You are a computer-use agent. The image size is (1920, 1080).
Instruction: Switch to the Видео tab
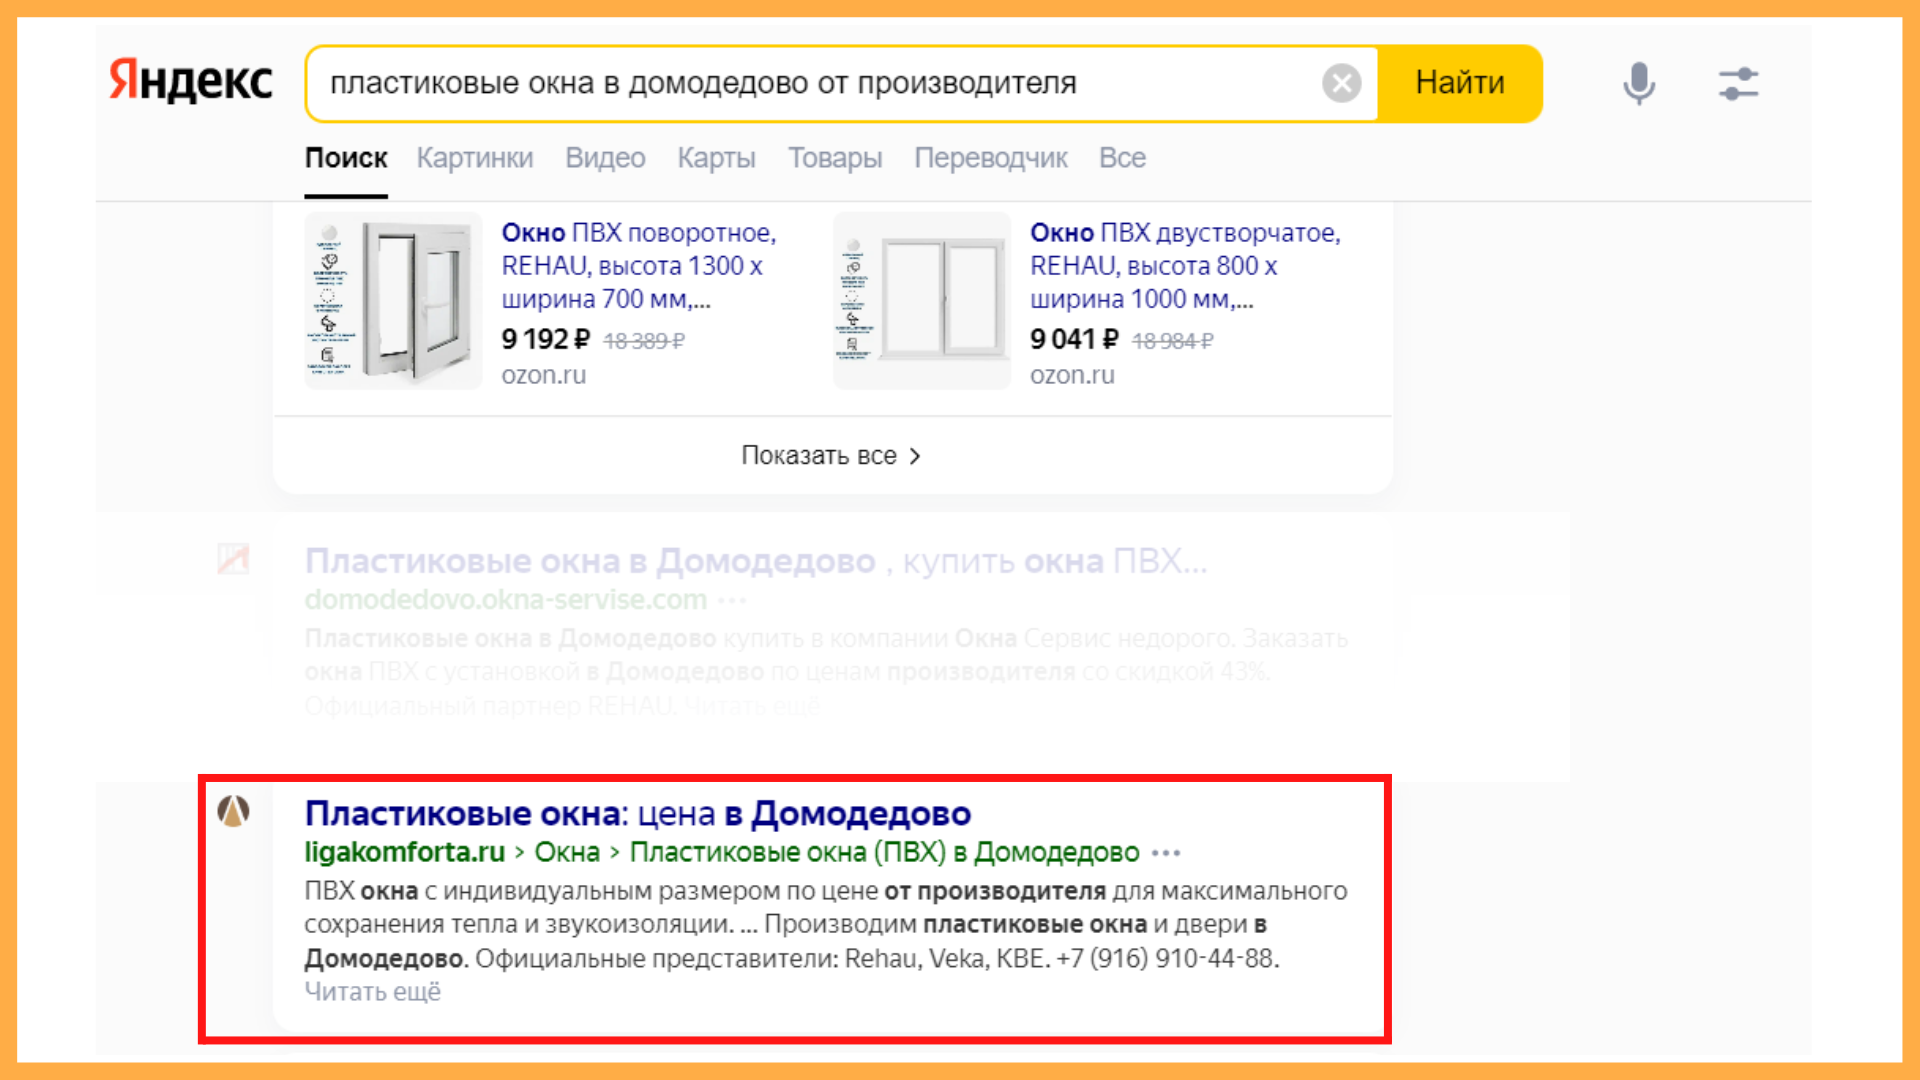[605, 158]
